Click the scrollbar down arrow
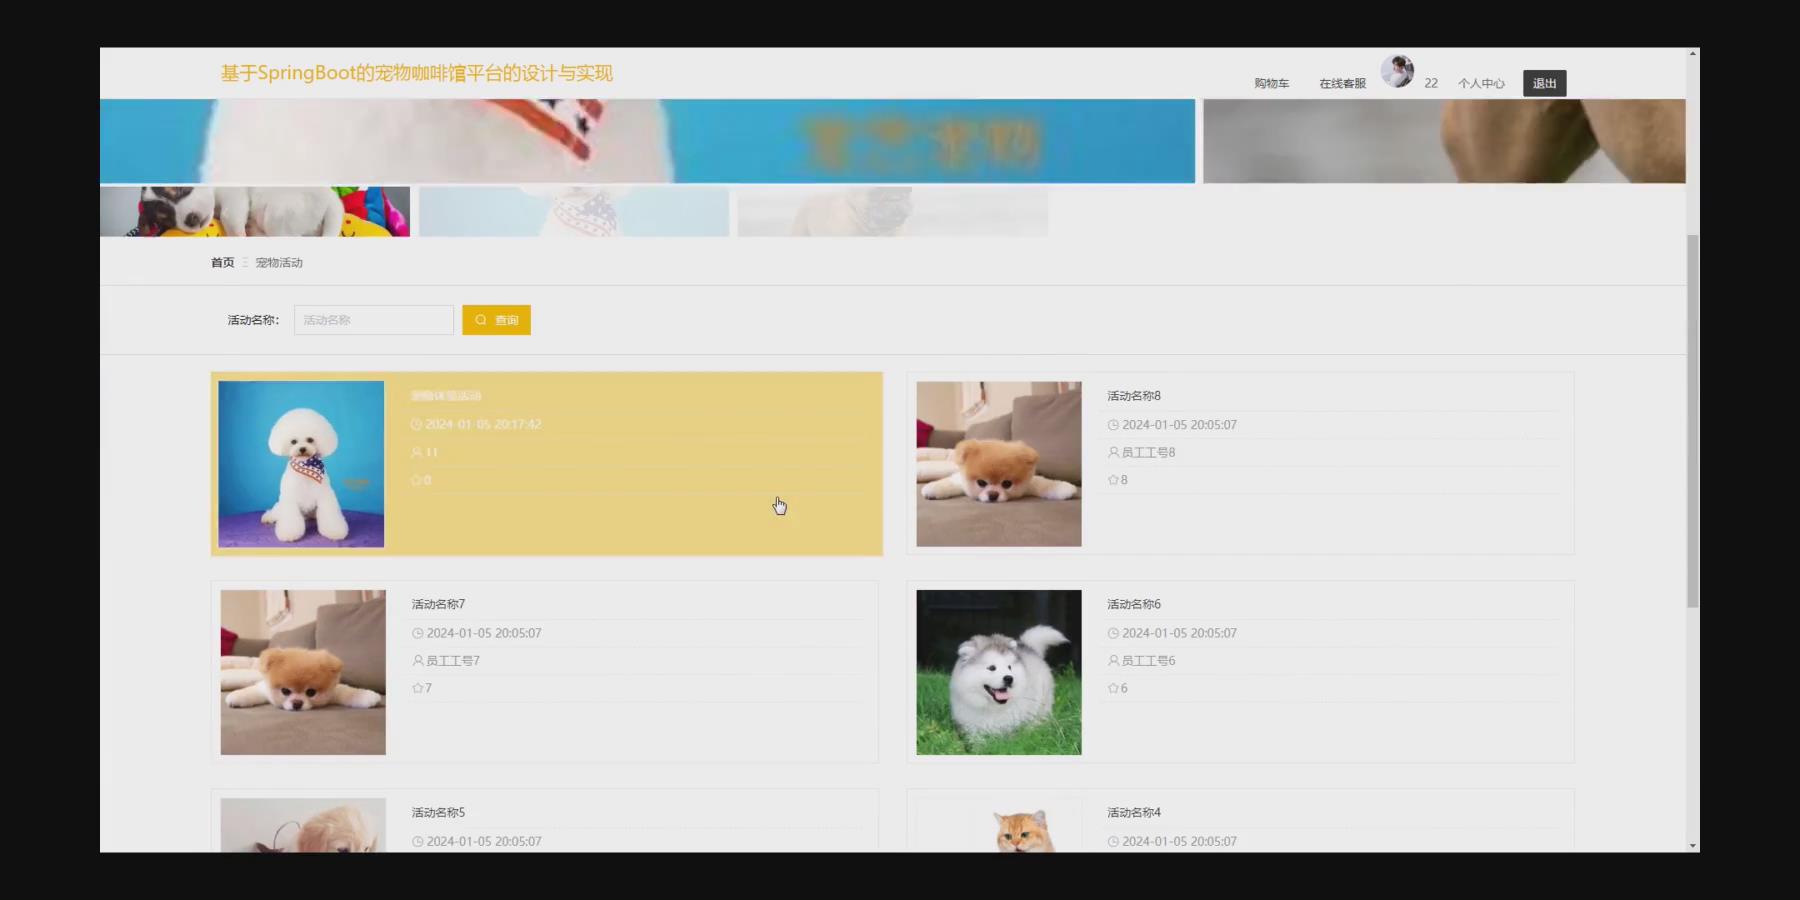Image resolution: width=1800 pixels, height=900 pixels. (1693, 846)
